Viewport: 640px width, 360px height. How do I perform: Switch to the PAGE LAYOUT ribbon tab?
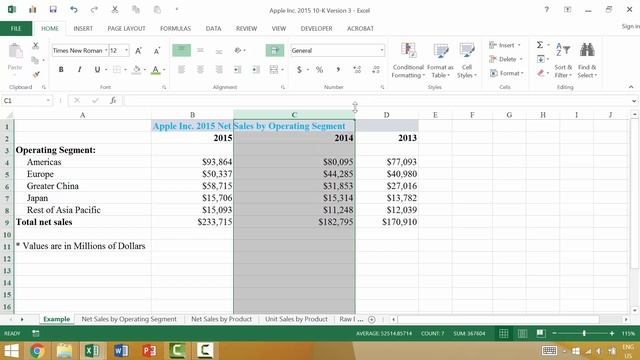tap(126, 29)
